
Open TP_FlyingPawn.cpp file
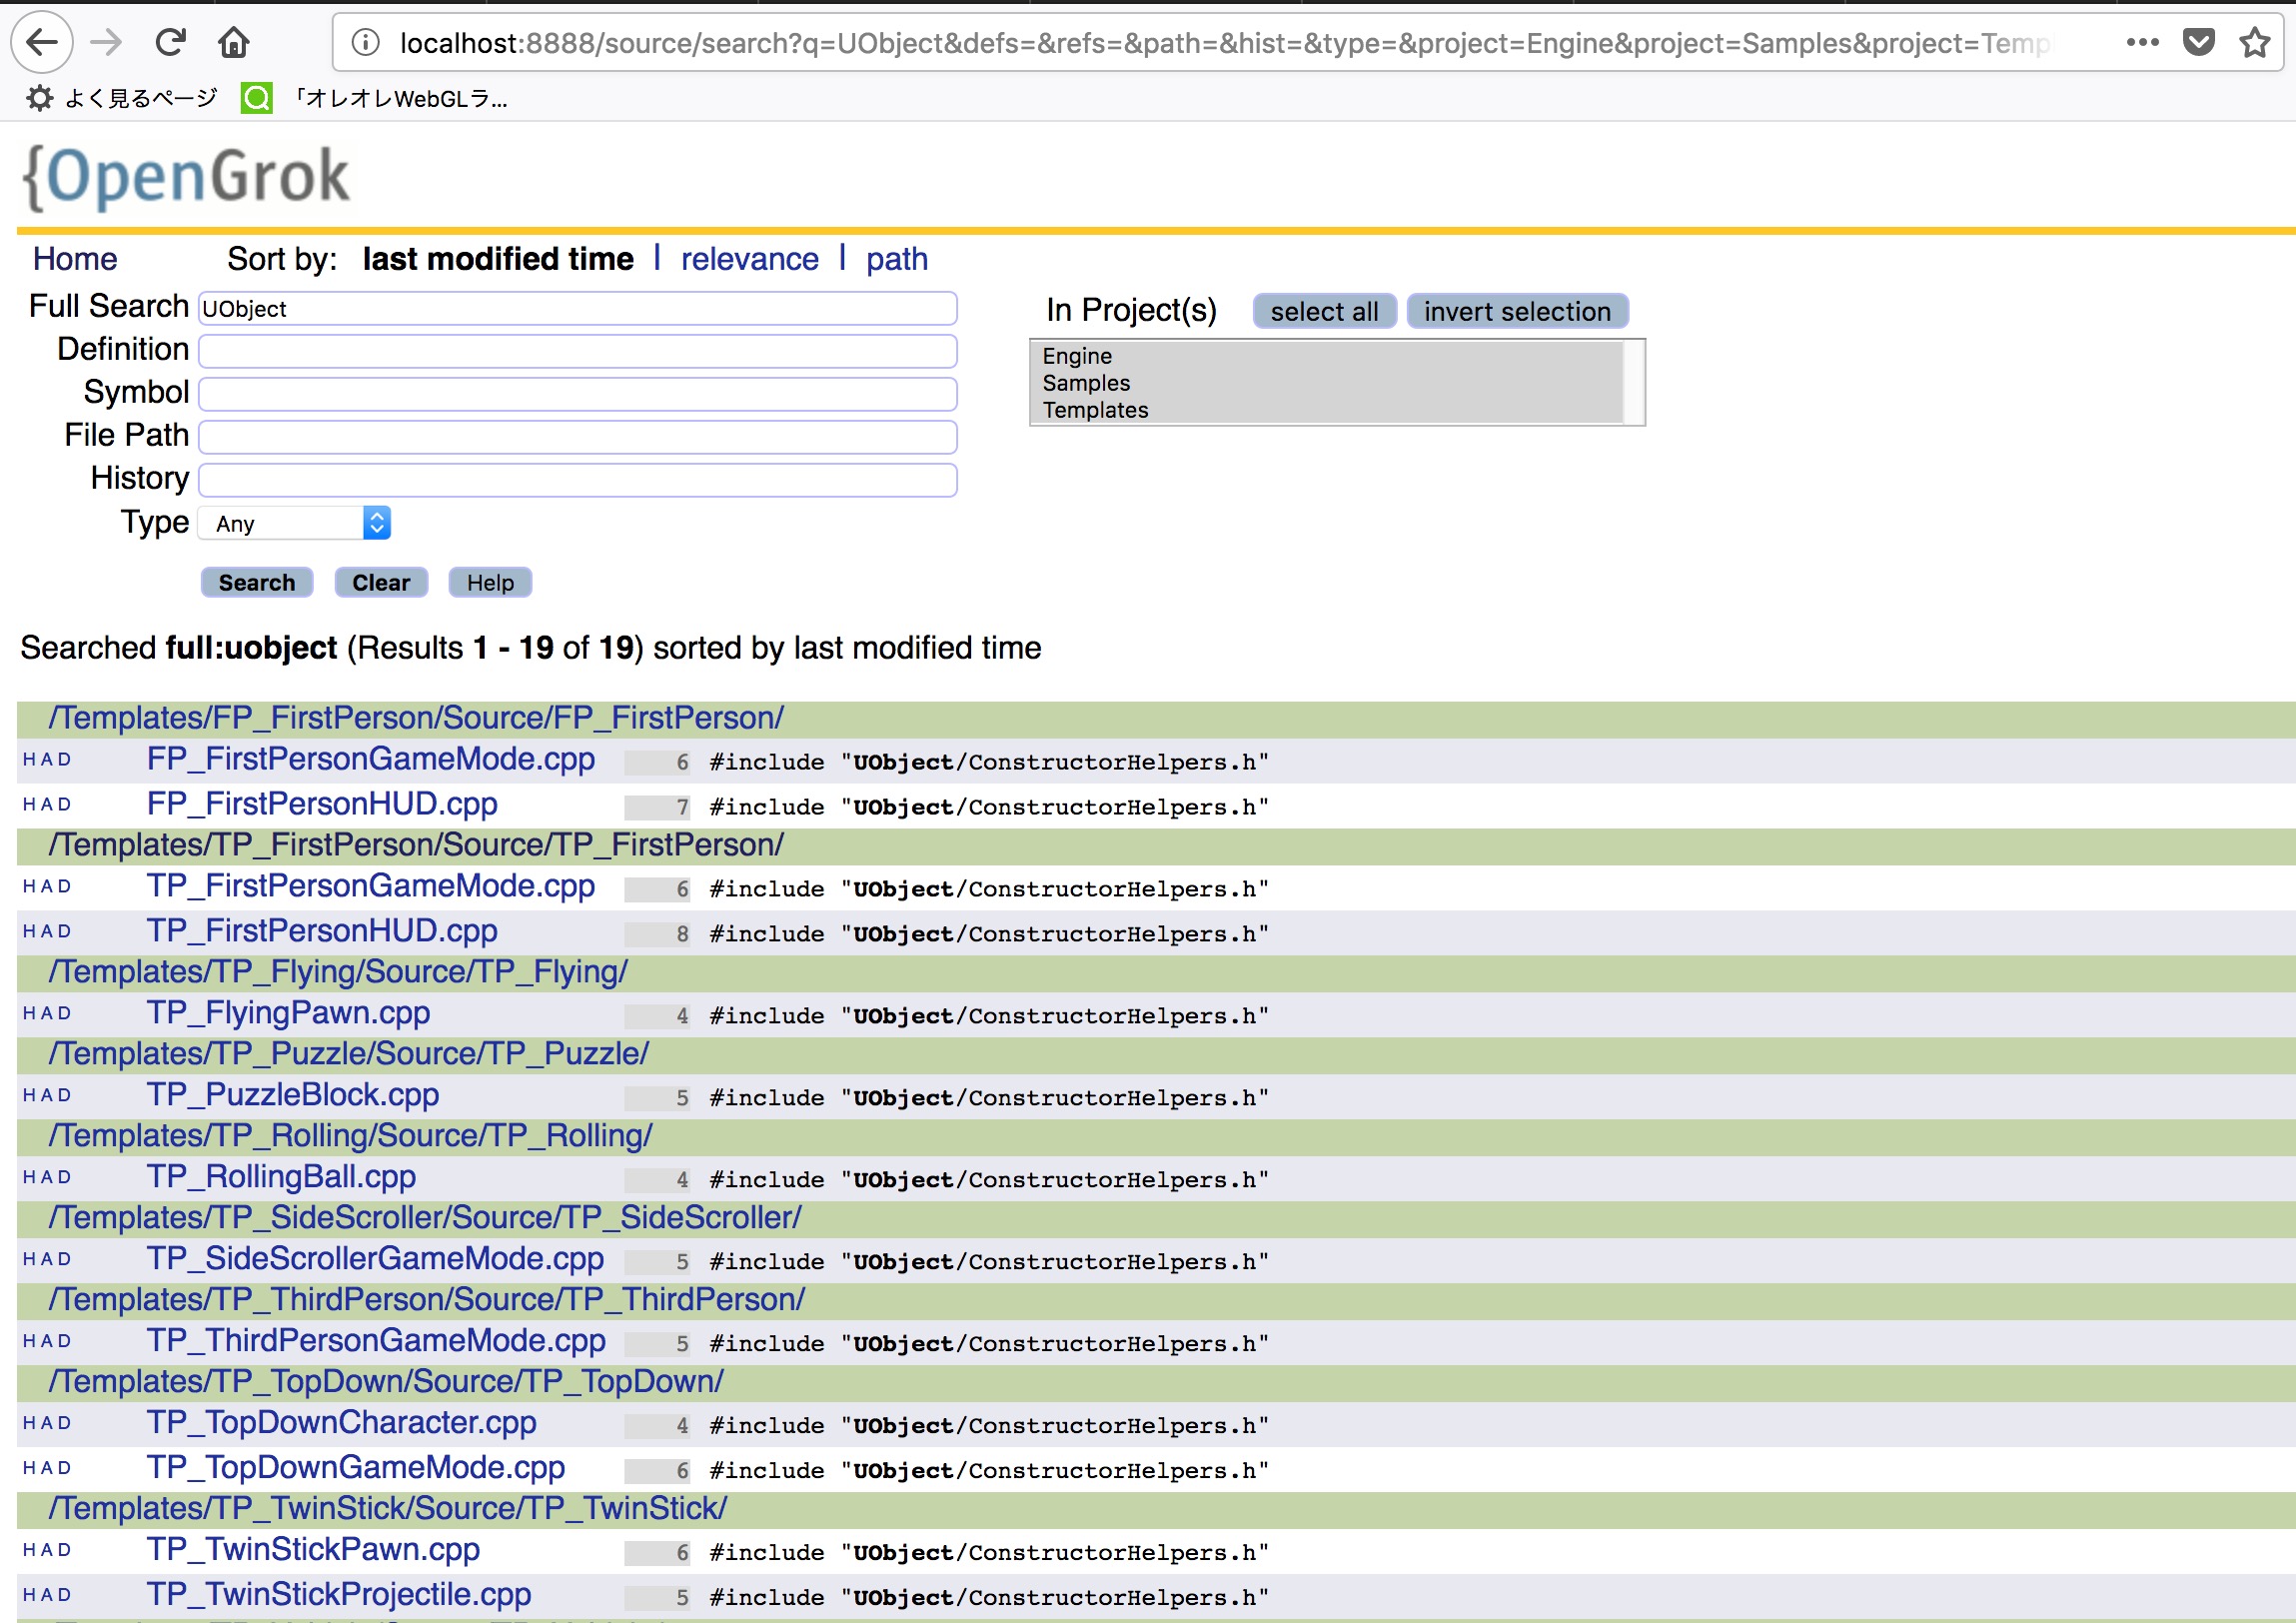click(289, 1013)
